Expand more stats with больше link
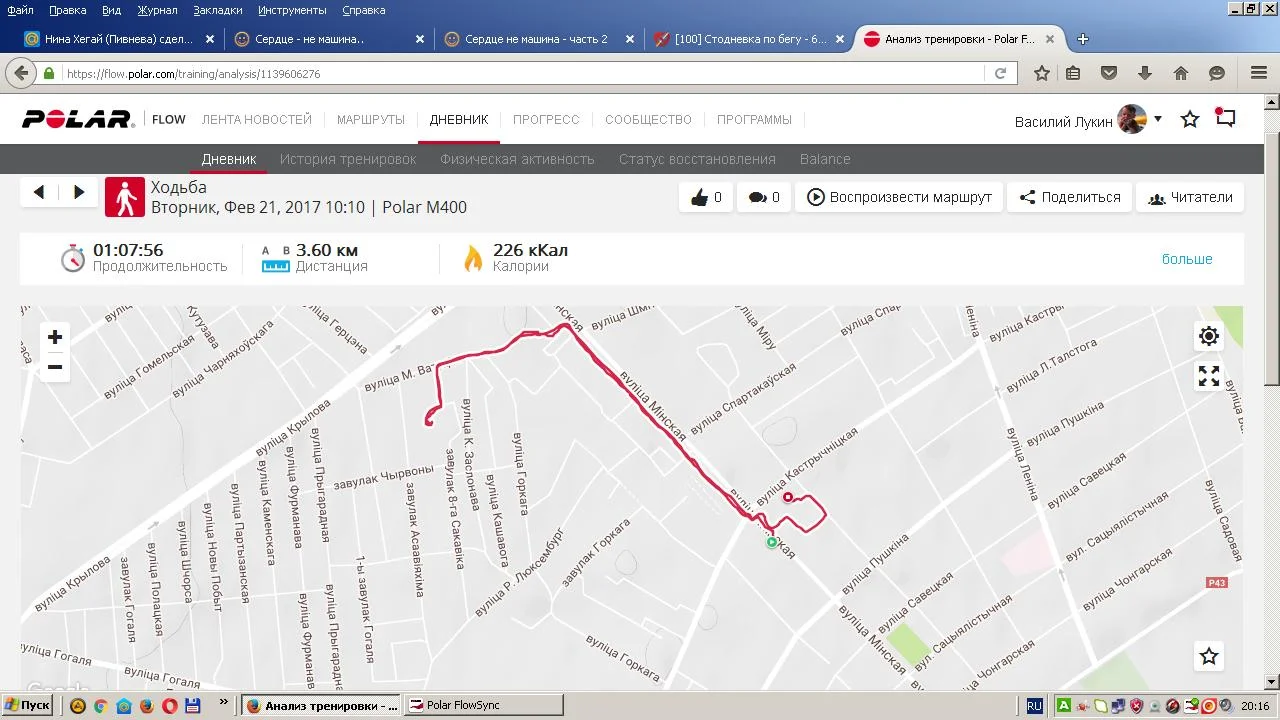The height and width of the screenshot is (720, 1280). coord(1187,259)
